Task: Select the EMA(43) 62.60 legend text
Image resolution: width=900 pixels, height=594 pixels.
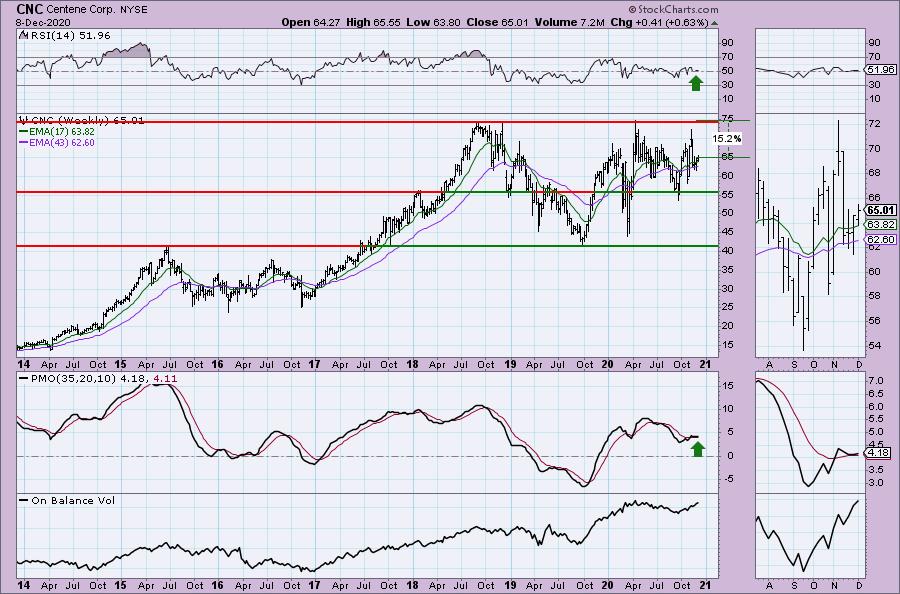Action: point(61,142)
